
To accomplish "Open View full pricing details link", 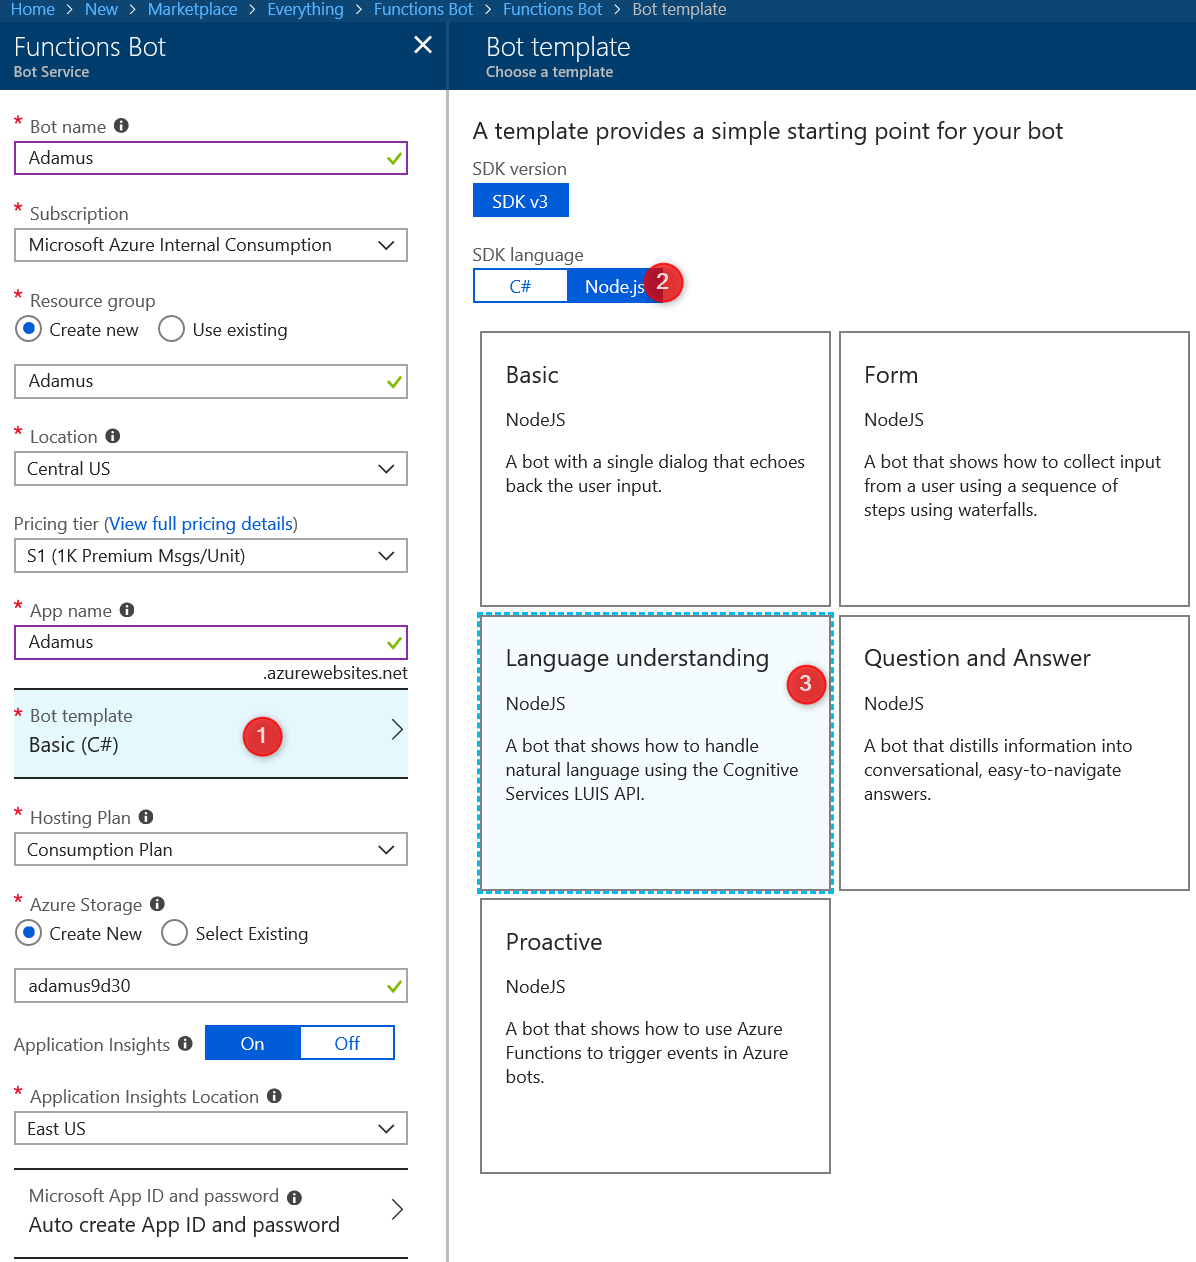I will [x=201, y=524].
